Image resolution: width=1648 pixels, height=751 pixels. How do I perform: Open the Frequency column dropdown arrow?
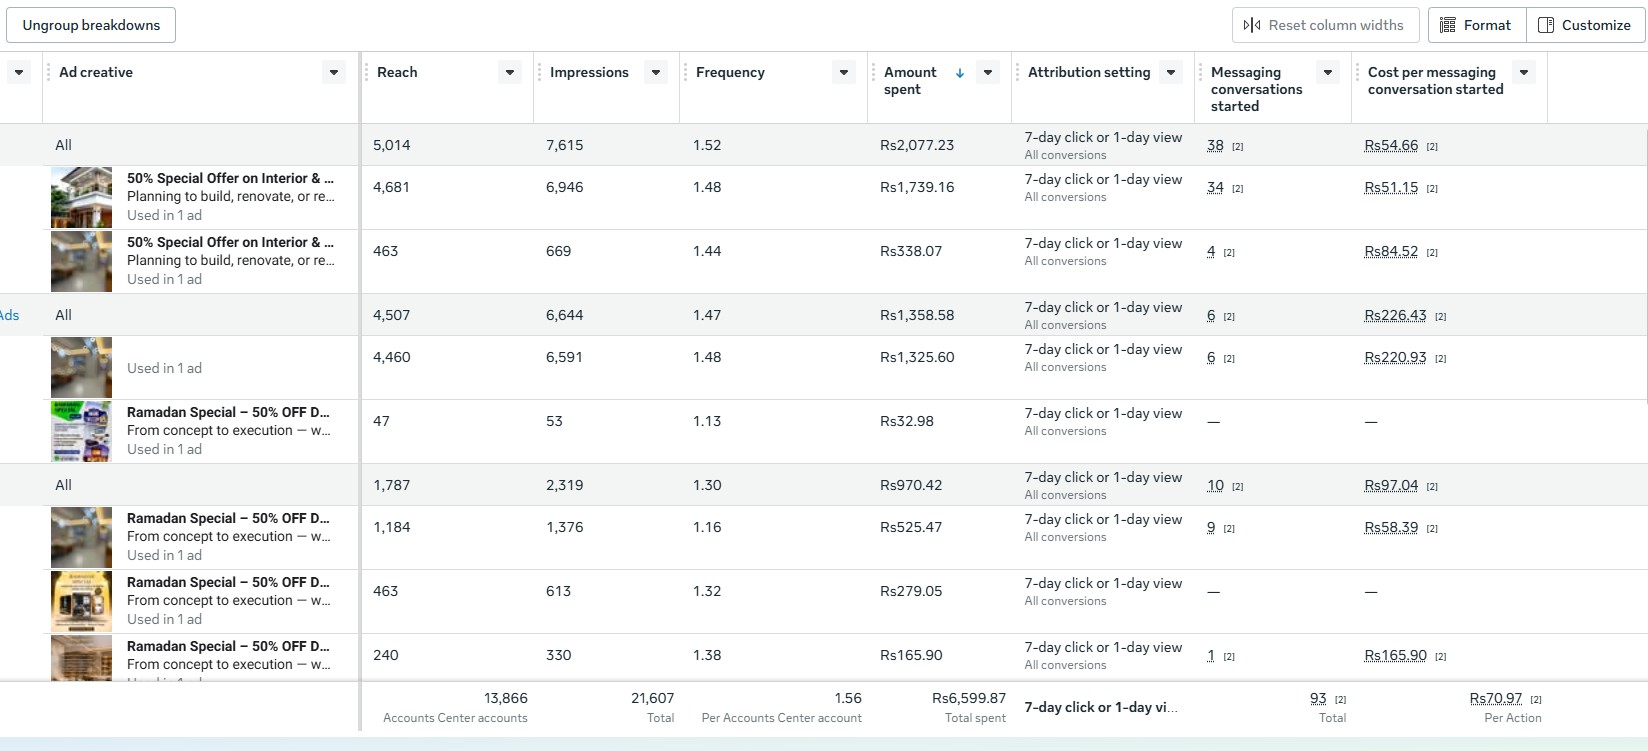click(844, 72)
